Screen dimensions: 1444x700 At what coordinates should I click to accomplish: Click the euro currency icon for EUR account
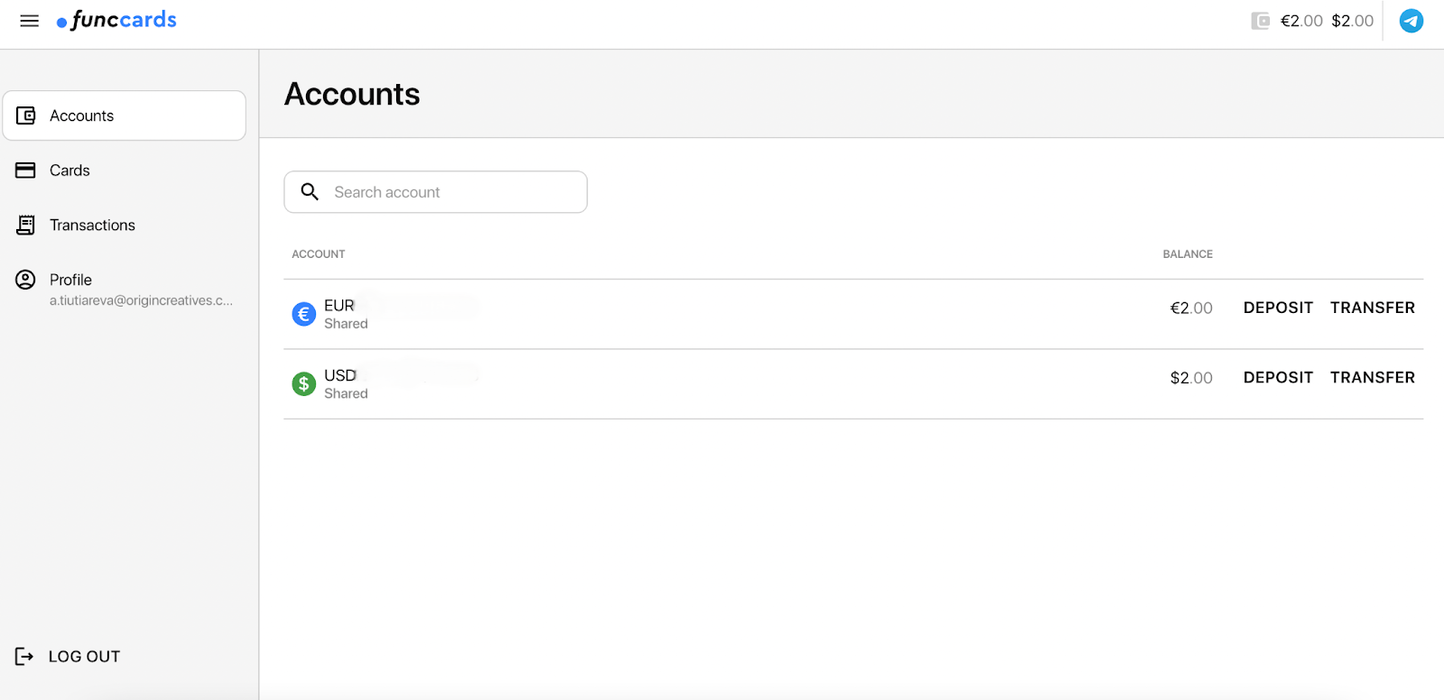(304, 313)
